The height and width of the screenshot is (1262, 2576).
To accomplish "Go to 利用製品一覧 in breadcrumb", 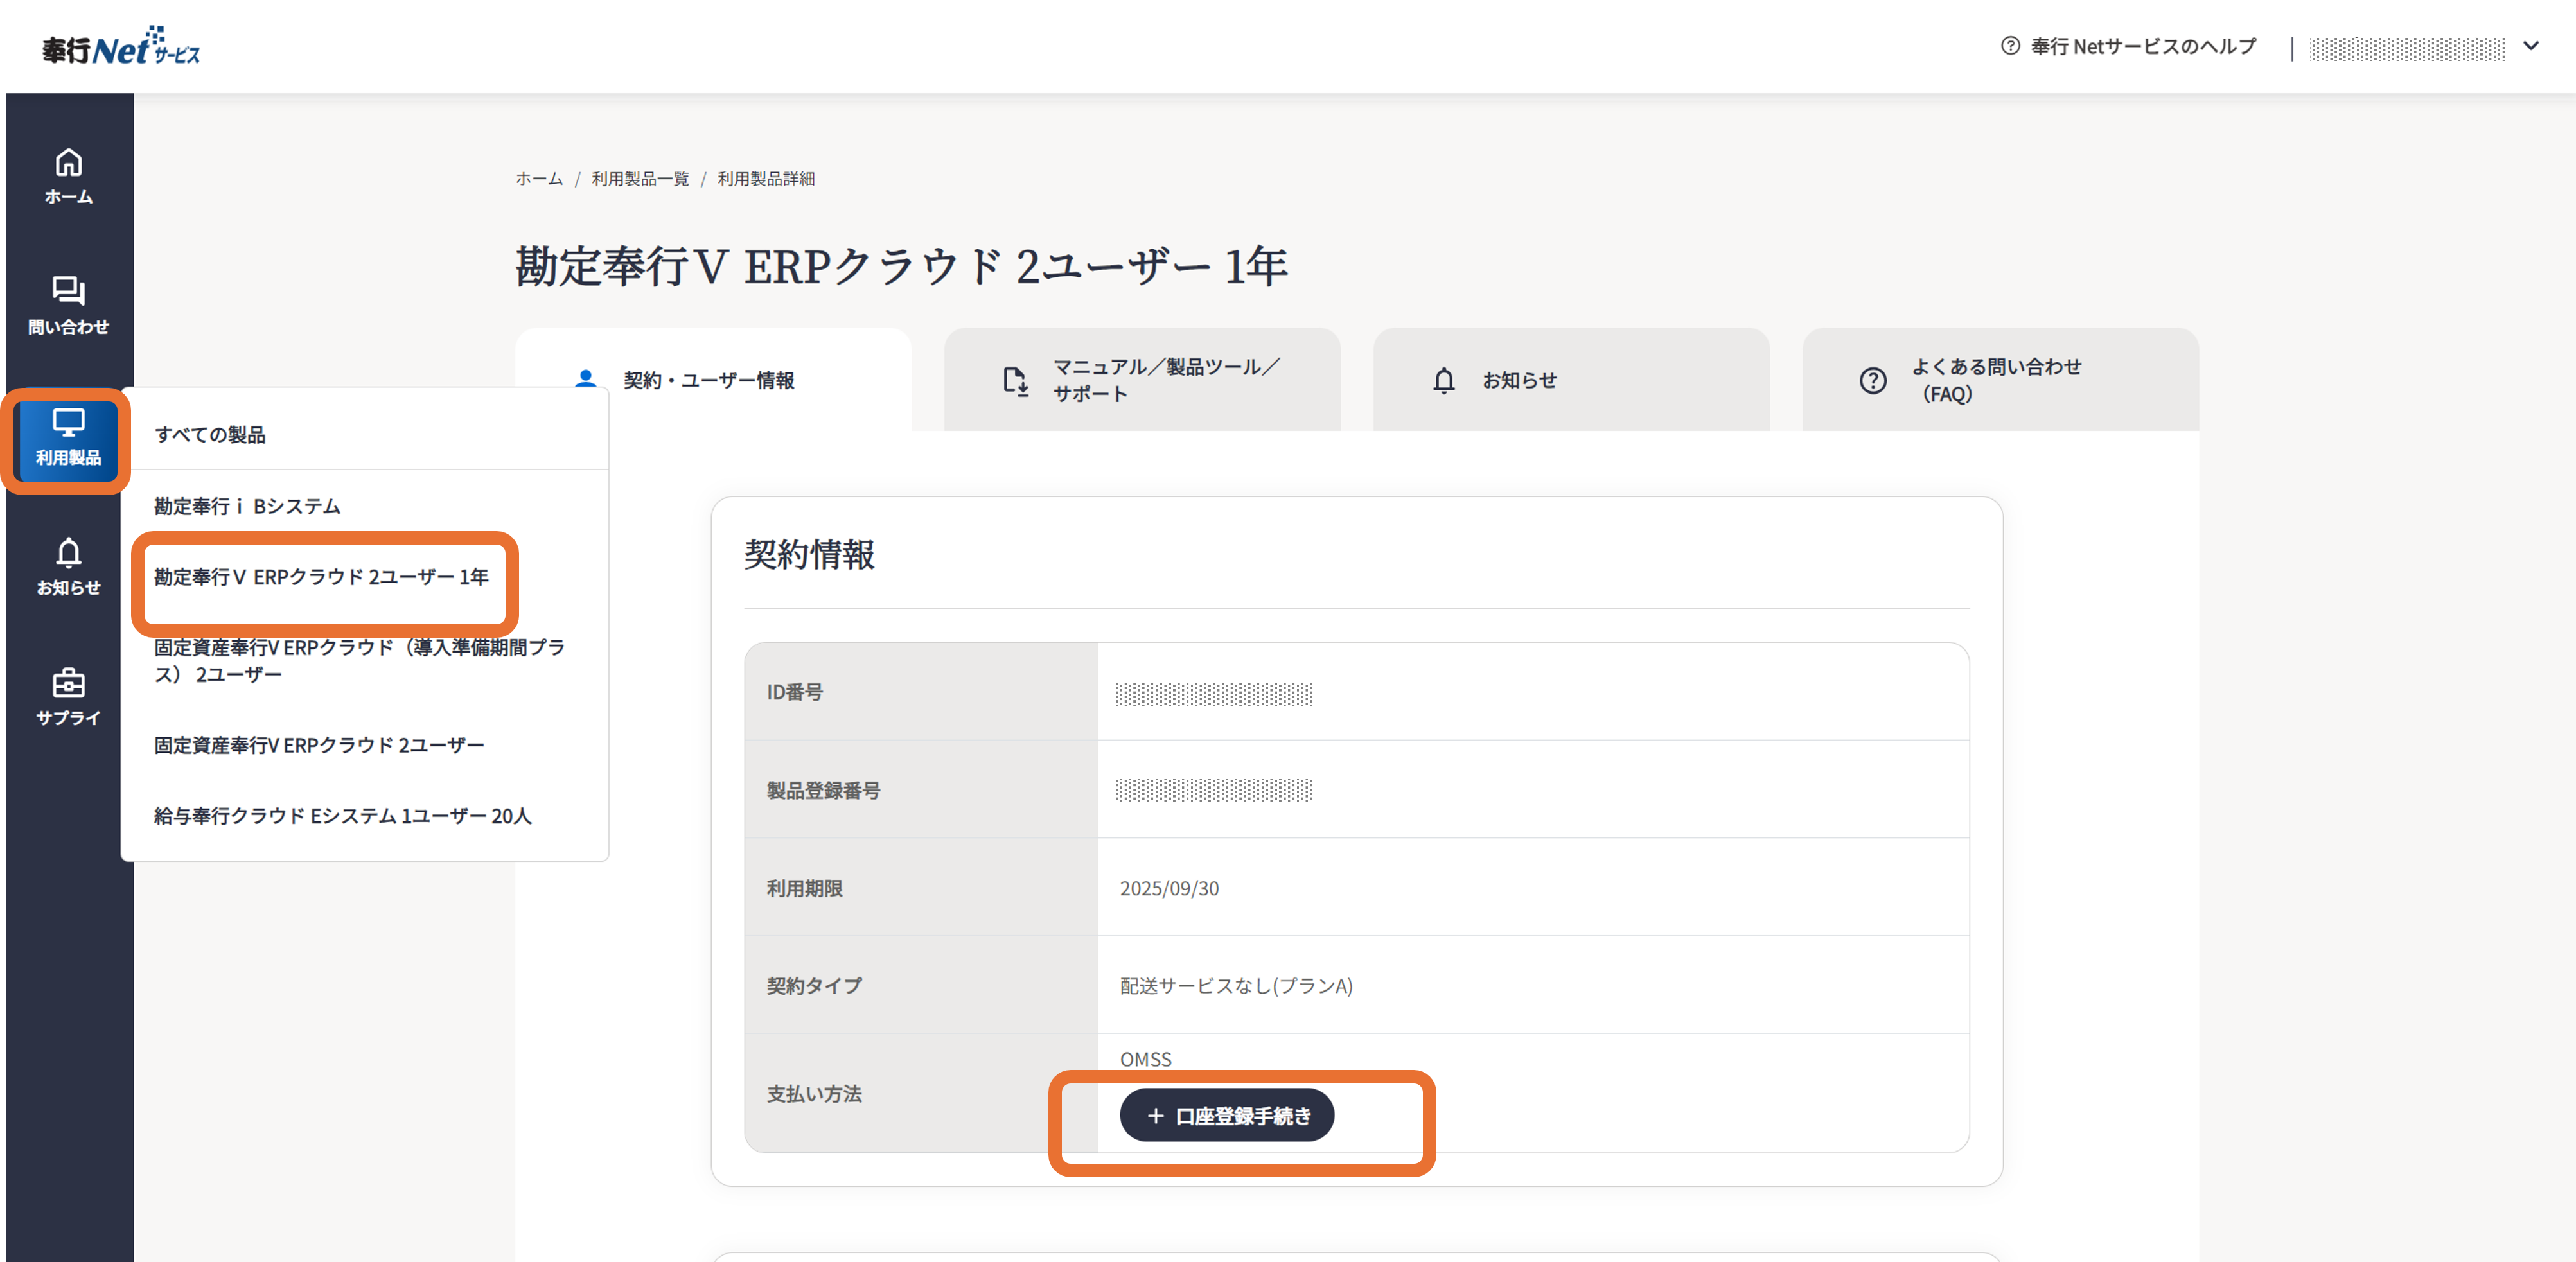I will [640, 179].
